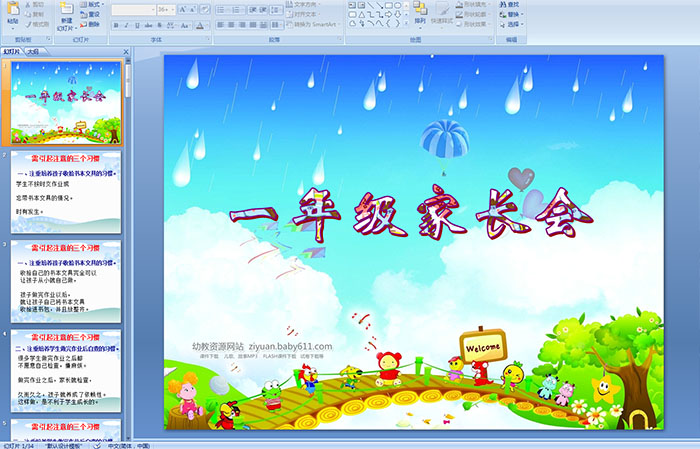Select slide 1 thumbnail 一年级家长会

click(x=66, y=103)
